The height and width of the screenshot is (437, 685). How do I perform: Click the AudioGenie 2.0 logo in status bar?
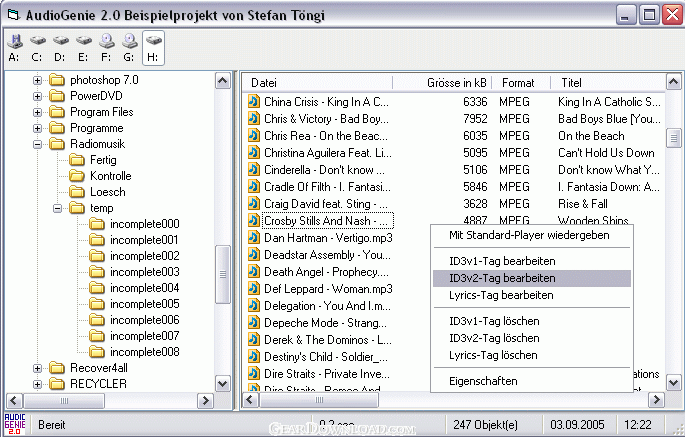tap(15, 424)
